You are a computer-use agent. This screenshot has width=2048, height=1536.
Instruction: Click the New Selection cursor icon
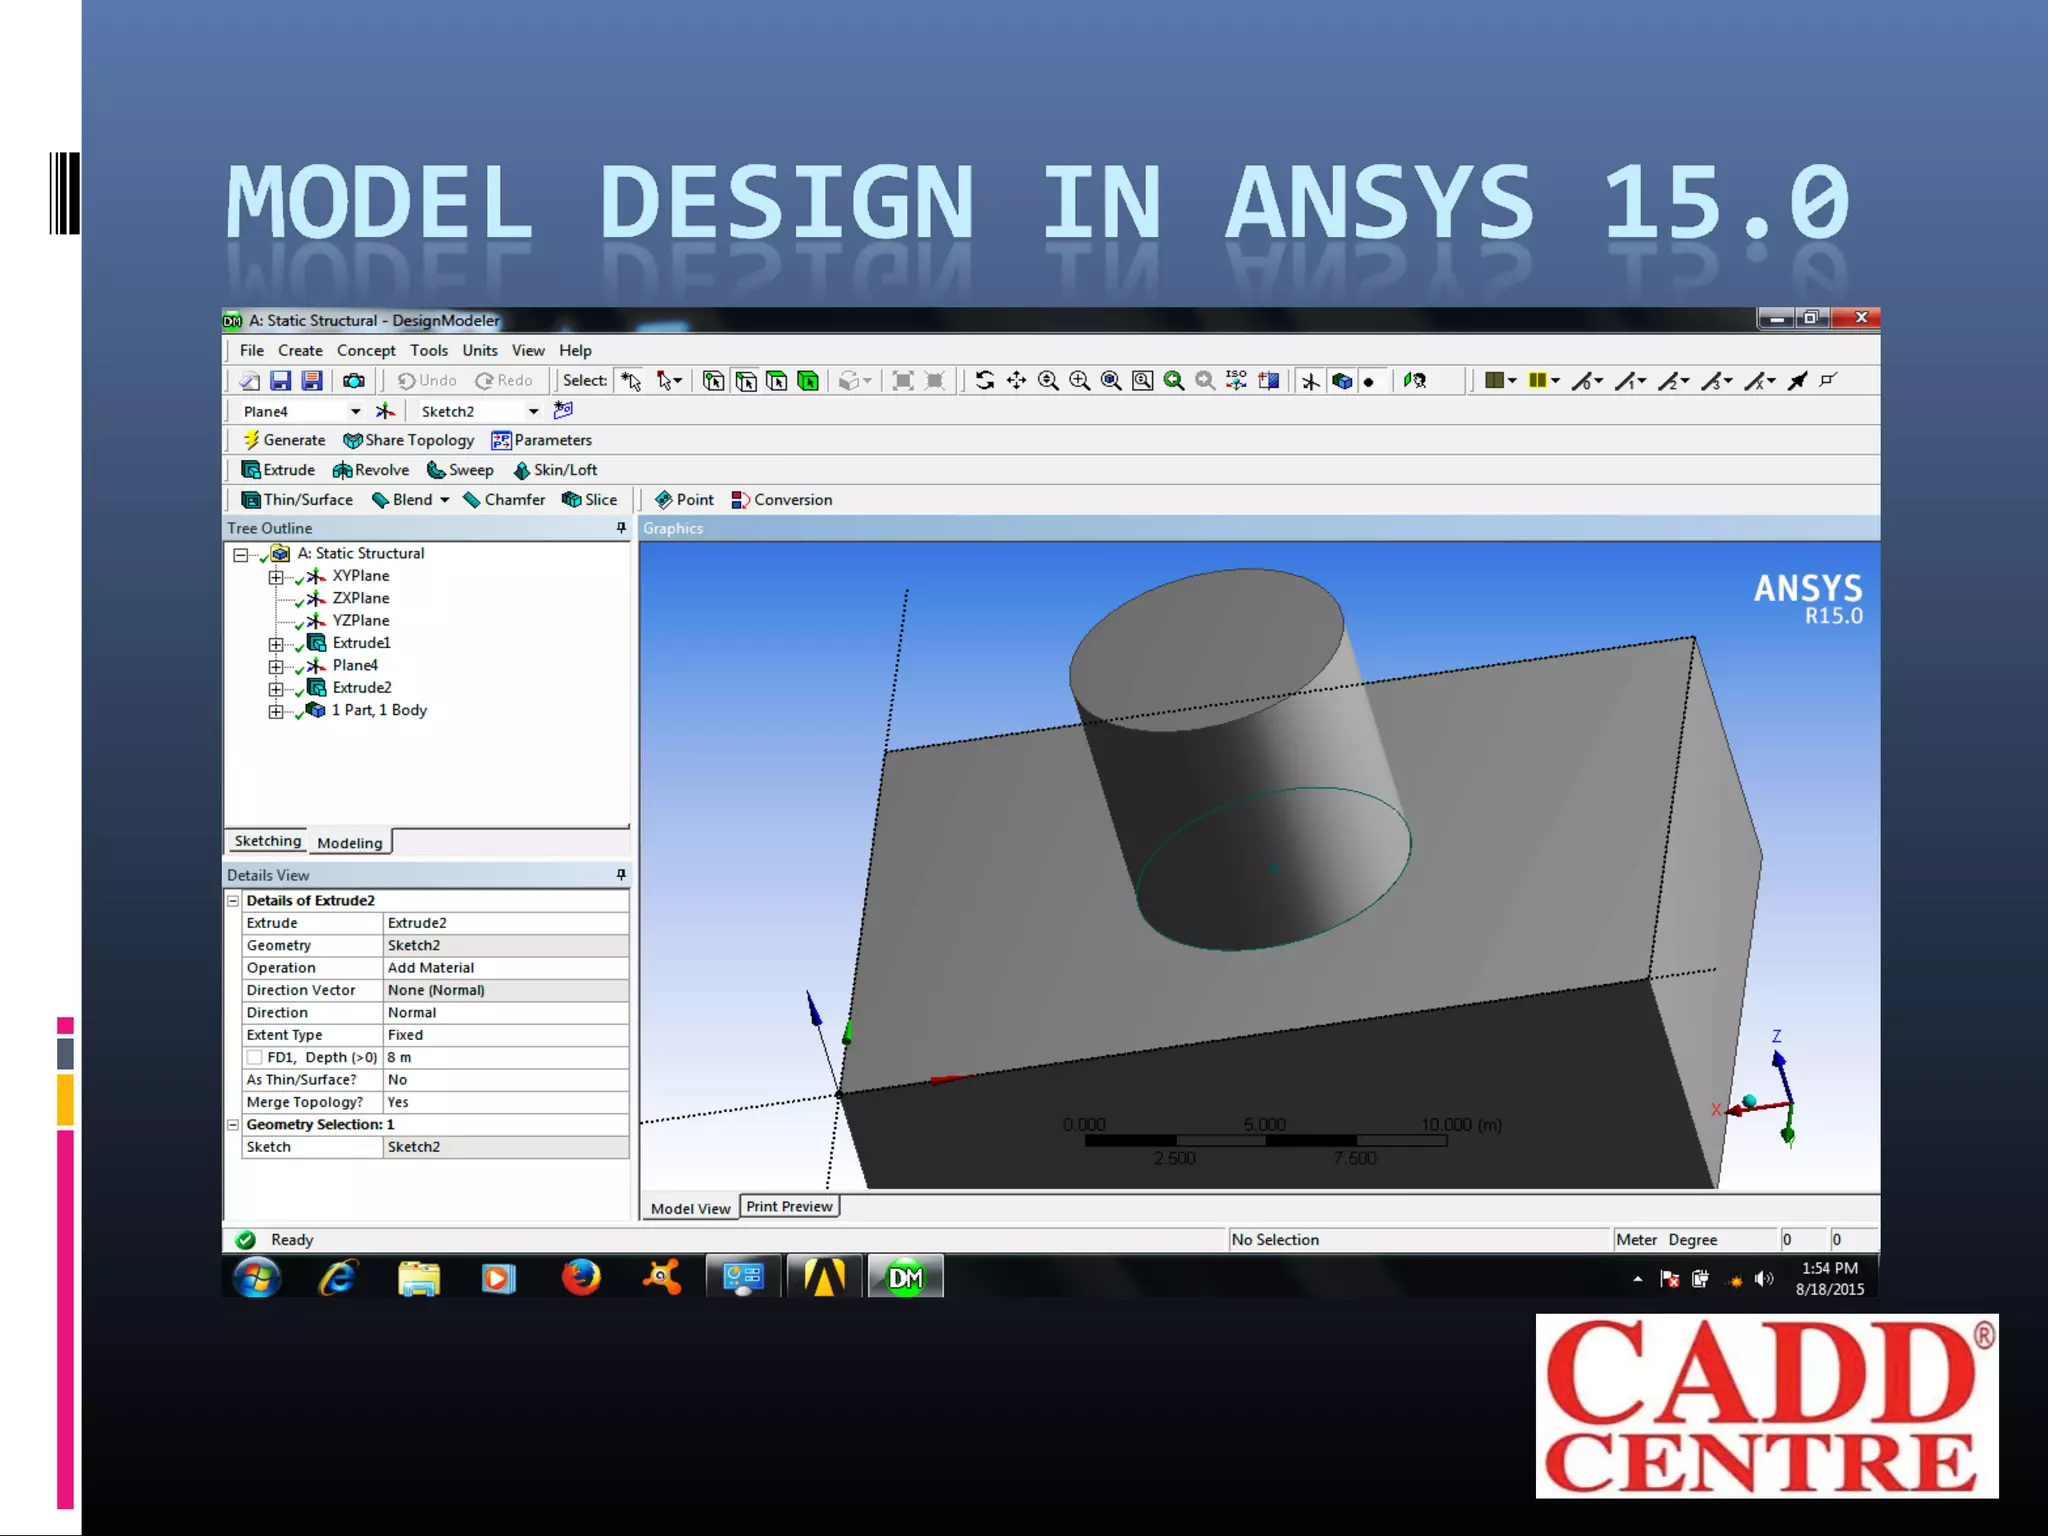point(631,381)
